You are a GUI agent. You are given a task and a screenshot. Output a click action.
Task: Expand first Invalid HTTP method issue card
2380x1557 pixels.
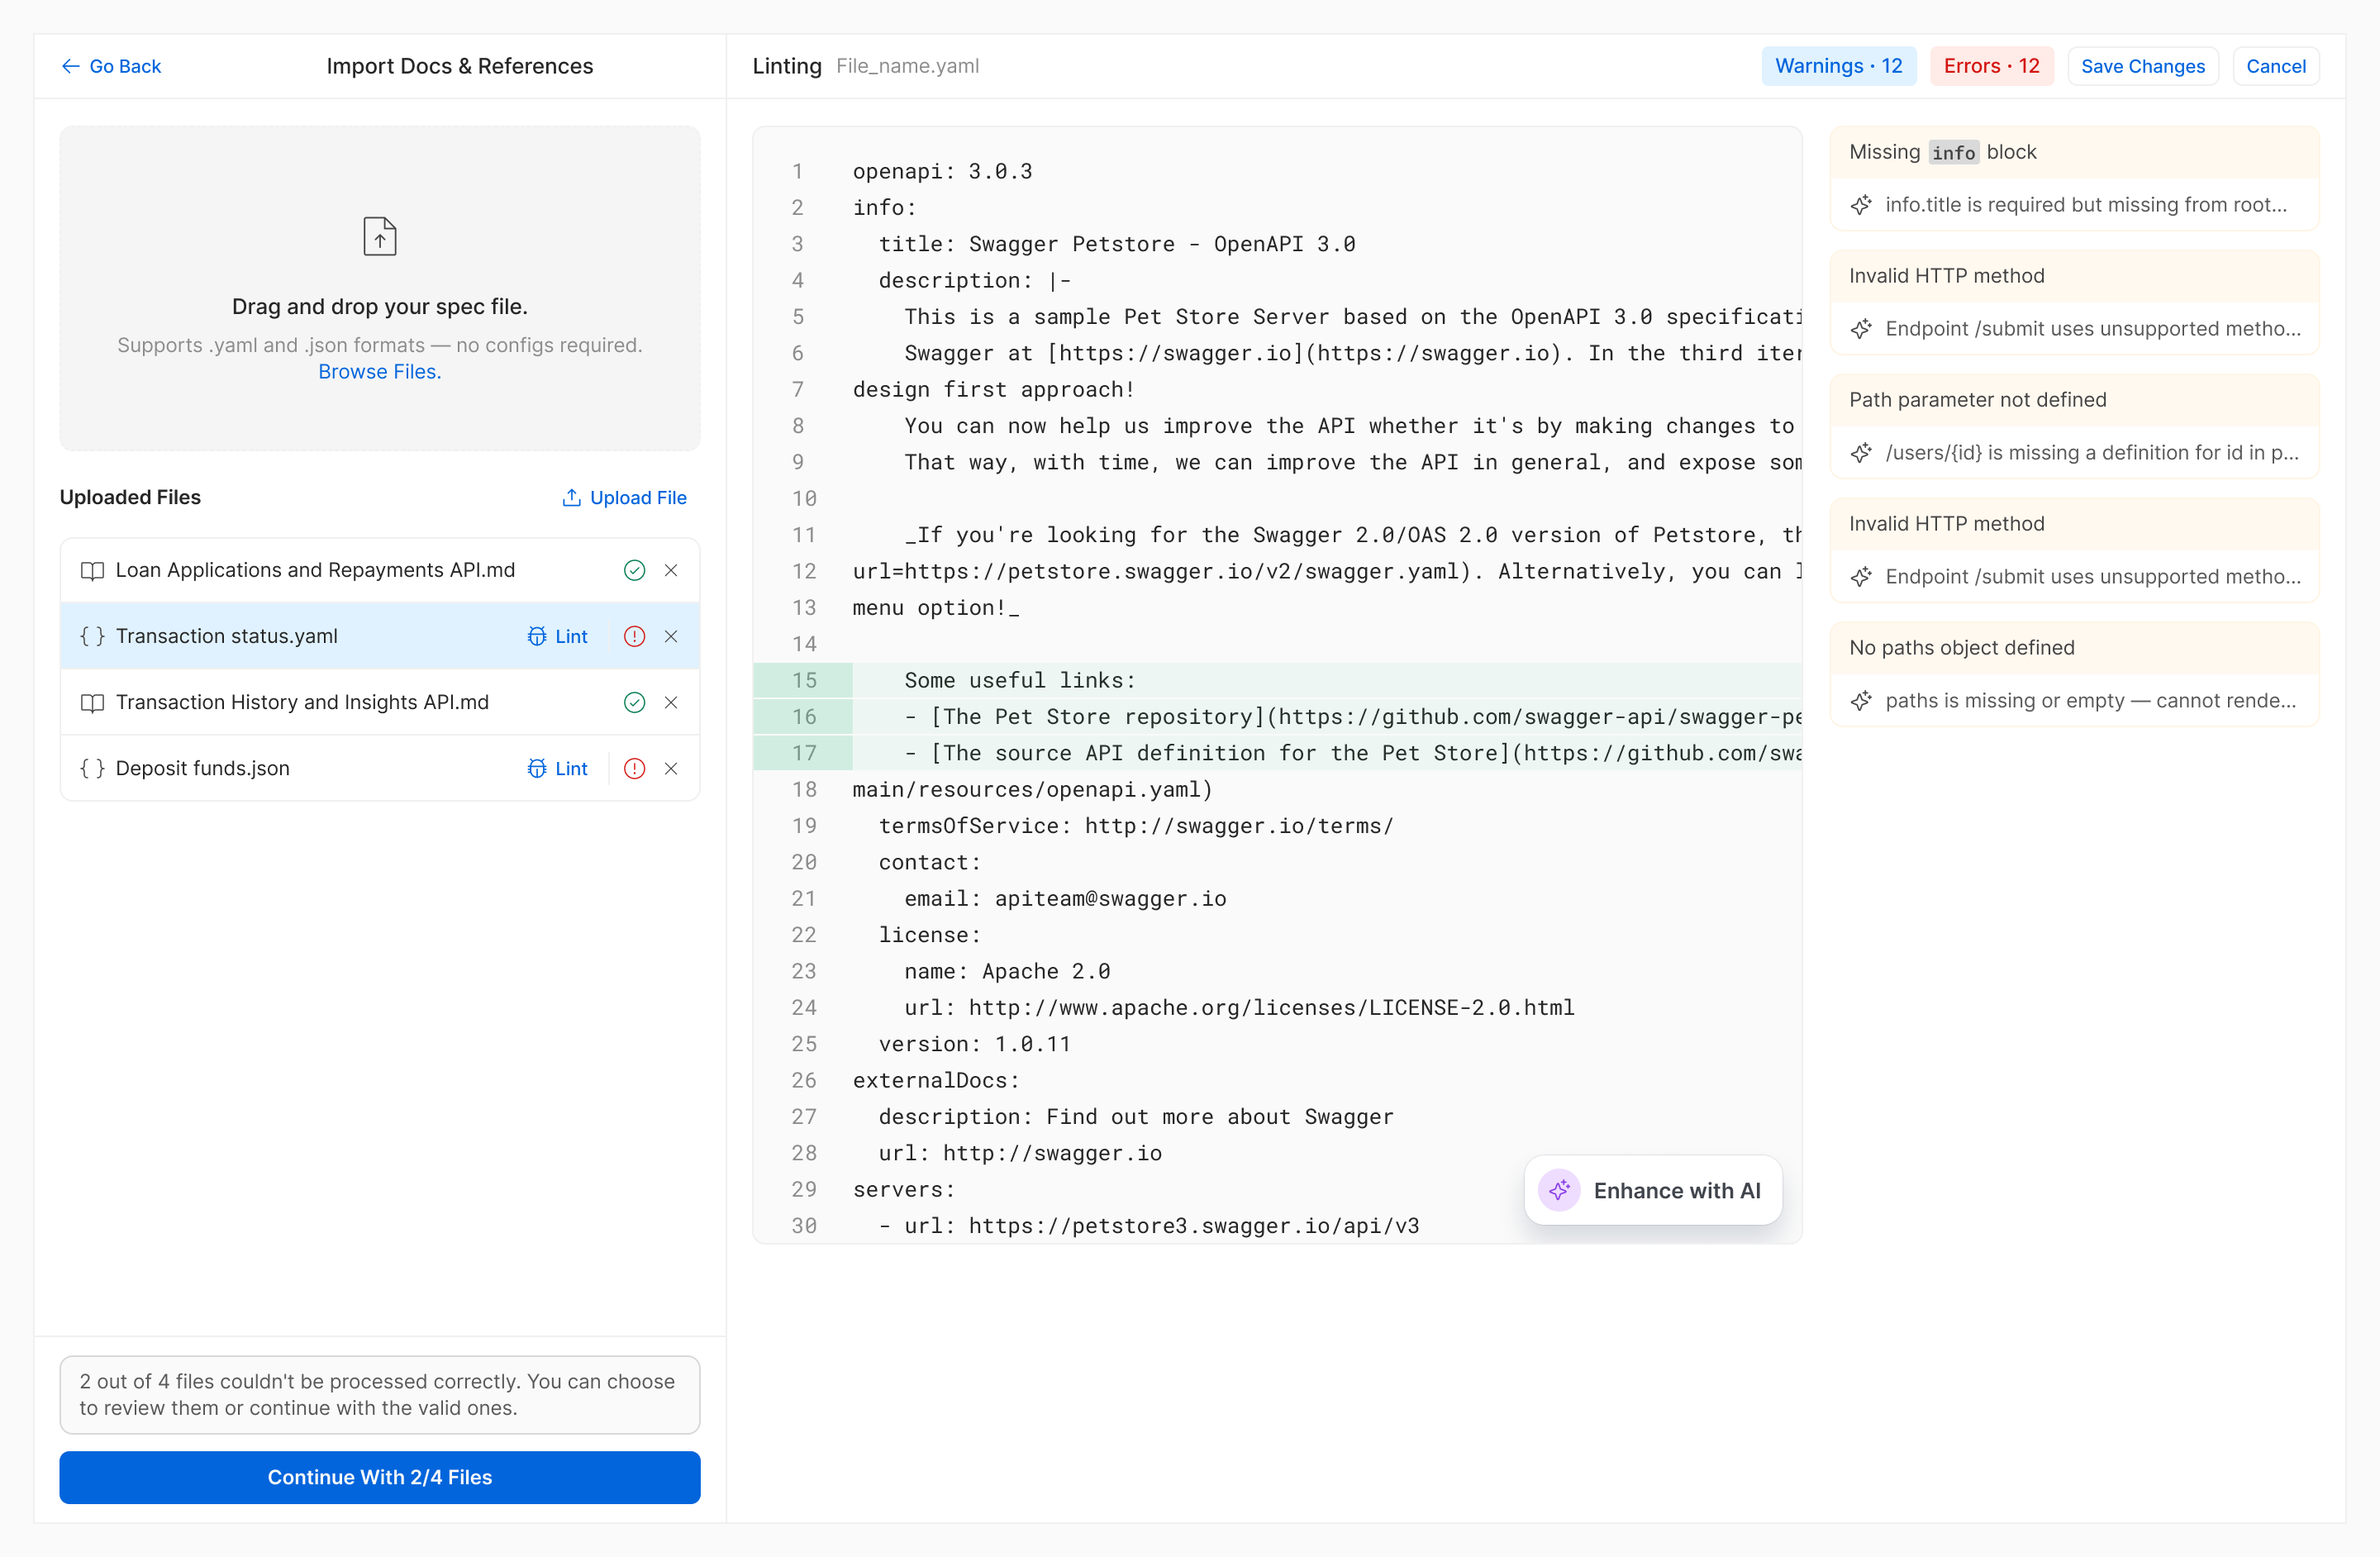pyautogui.click(x=2073, y=276)
